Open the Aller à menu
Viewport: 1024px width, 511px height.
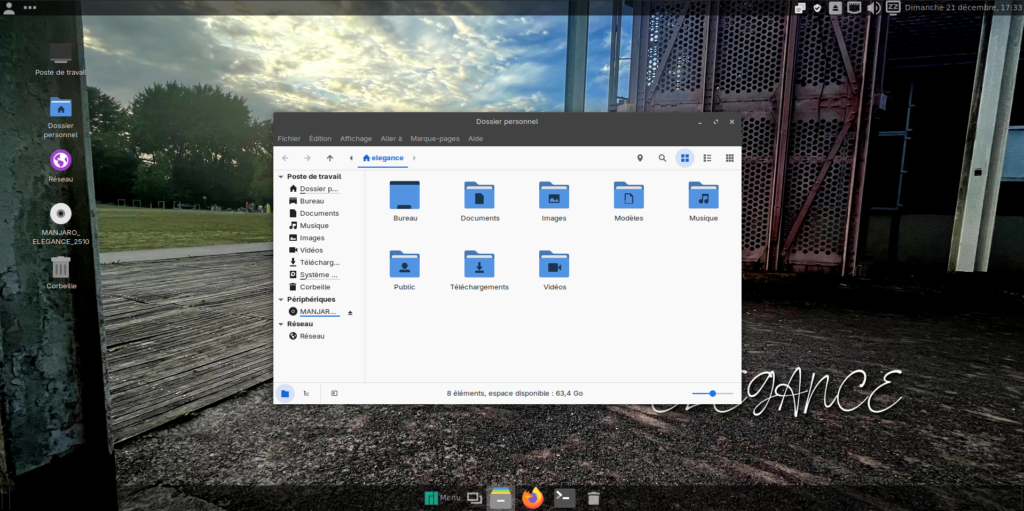tap(391, 139)
